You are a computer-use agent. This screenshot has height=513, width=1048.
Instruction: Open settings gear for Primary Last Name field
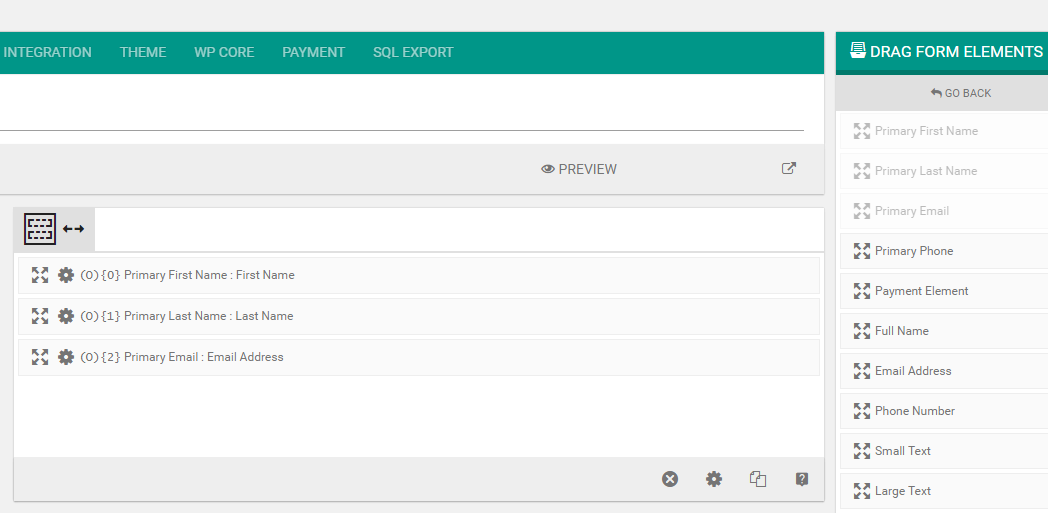[x=66, y=316]
